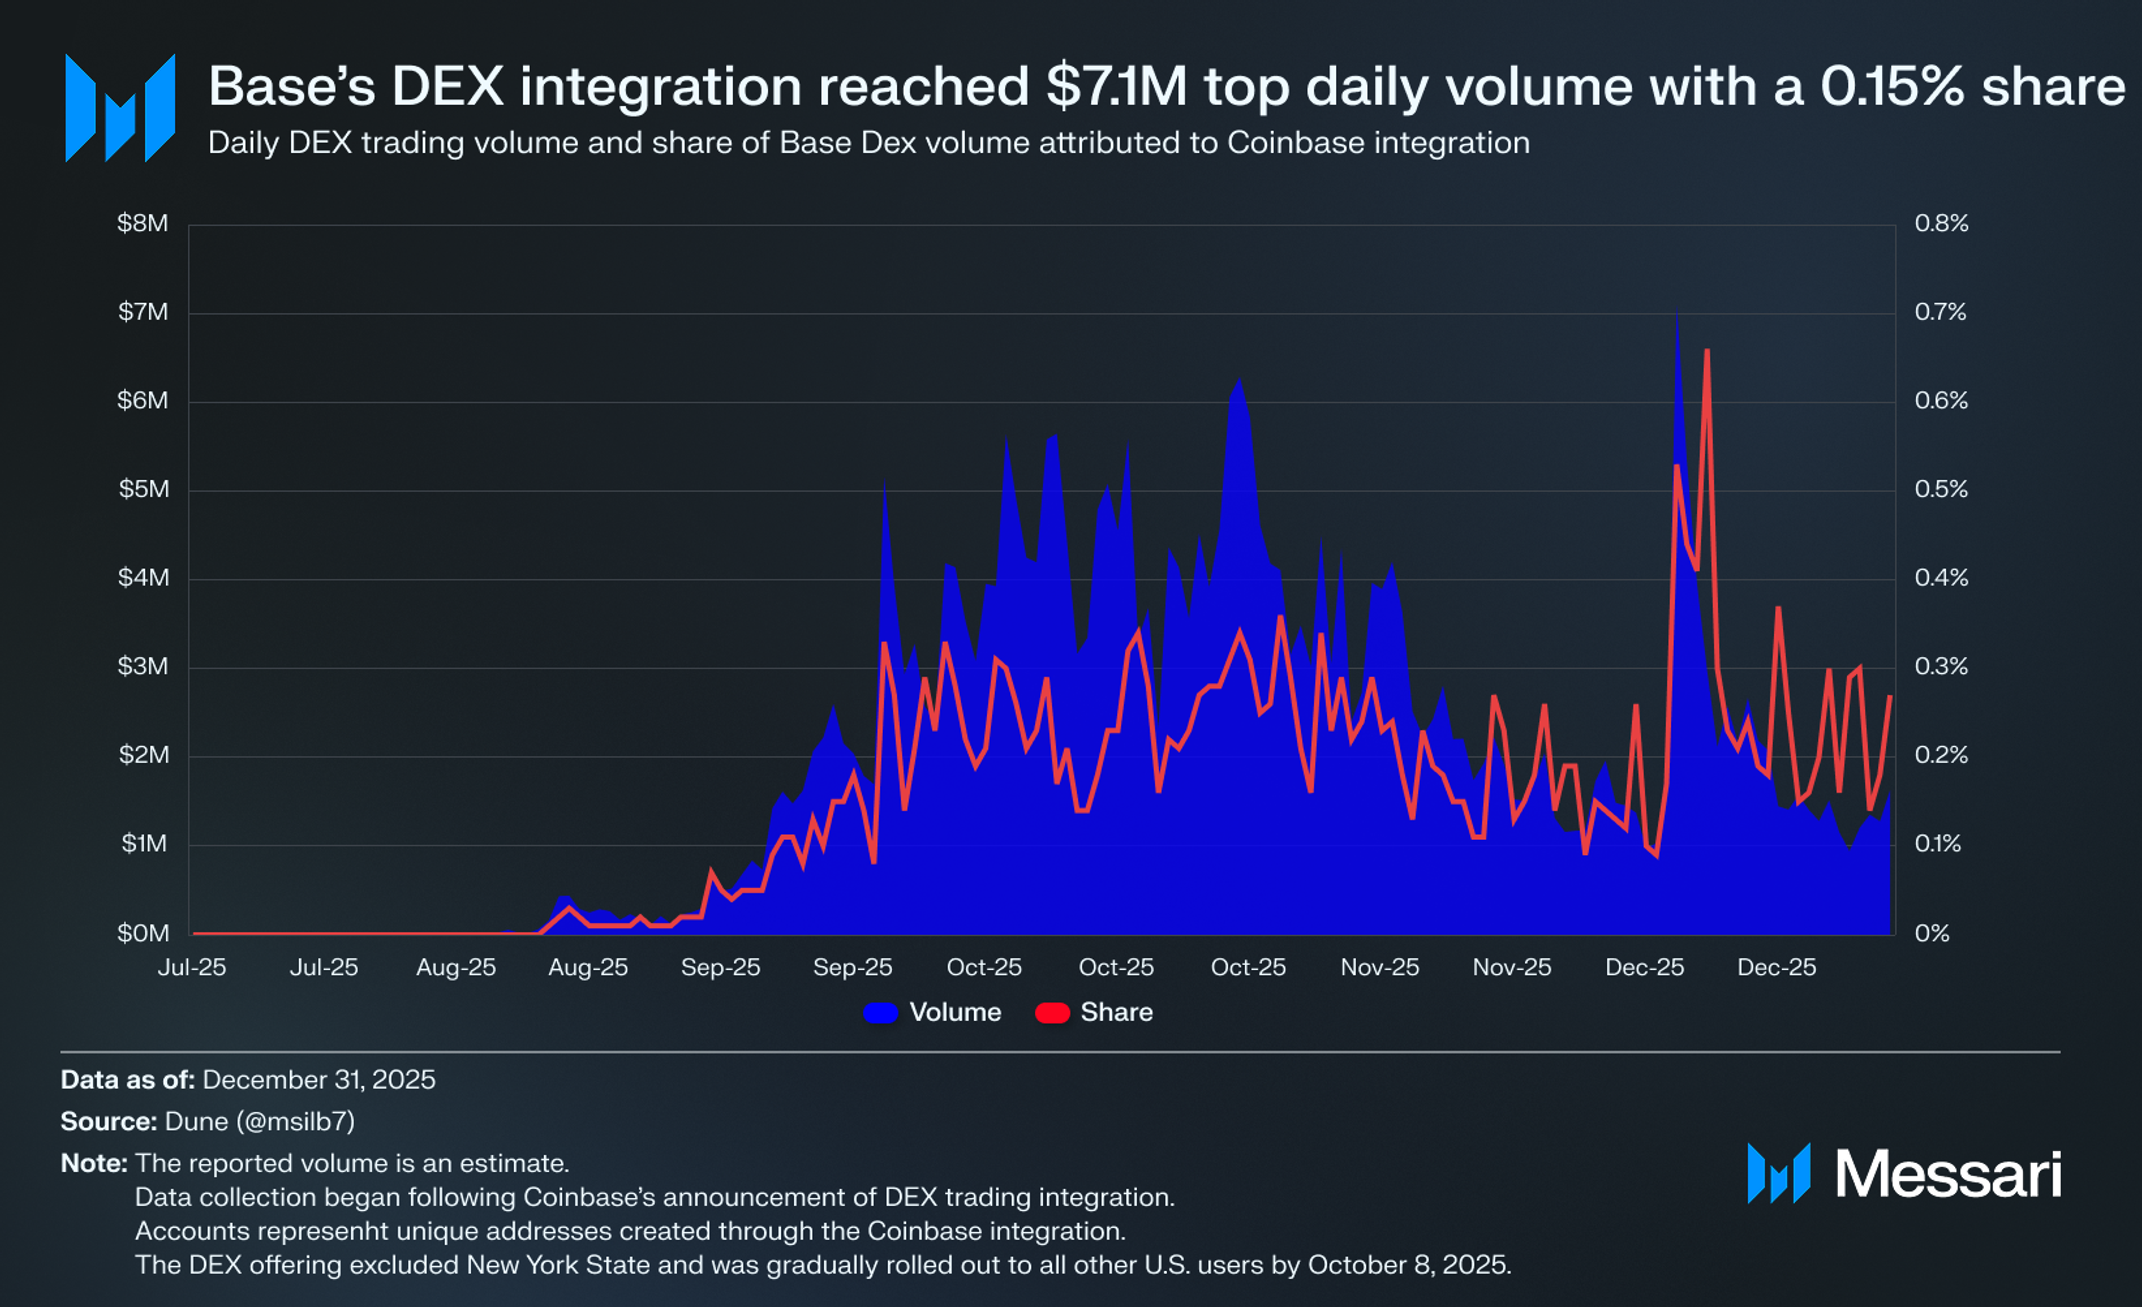Toggle the red Share legend swatch
The height and width of the screenshot is (1307, 2142).
coord(1052,1013)
